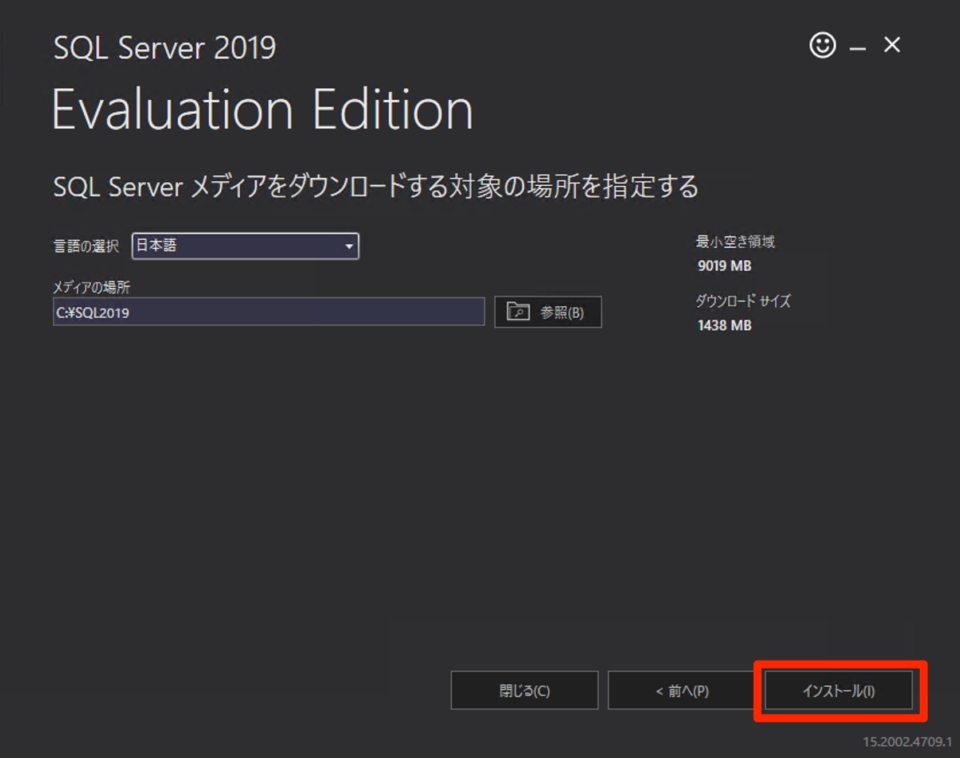Open the 言語の選択 language combo box
Screen dimensions: 960x758
click(x=245, y=246)
